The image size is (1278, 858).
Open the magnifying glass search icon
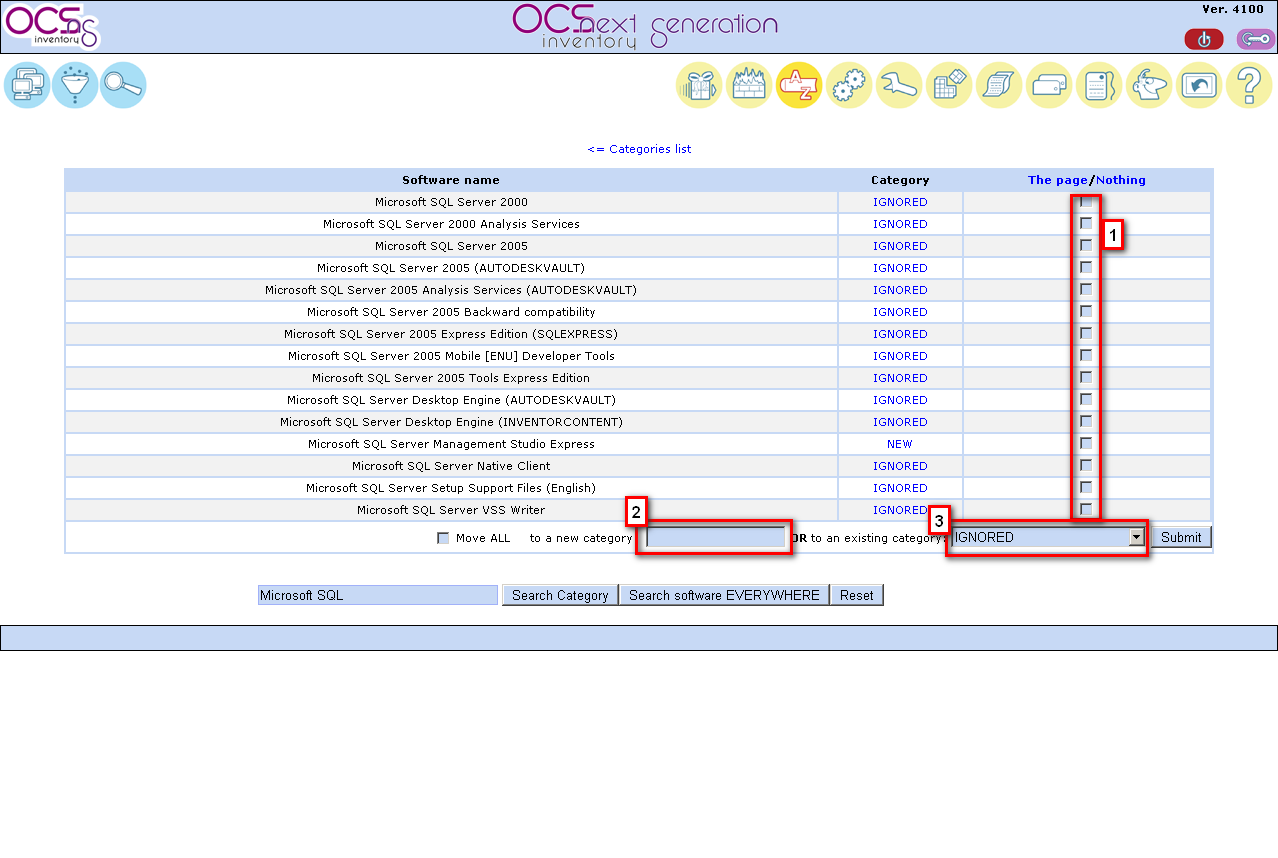pyautogui.click(x=123, y=85)
